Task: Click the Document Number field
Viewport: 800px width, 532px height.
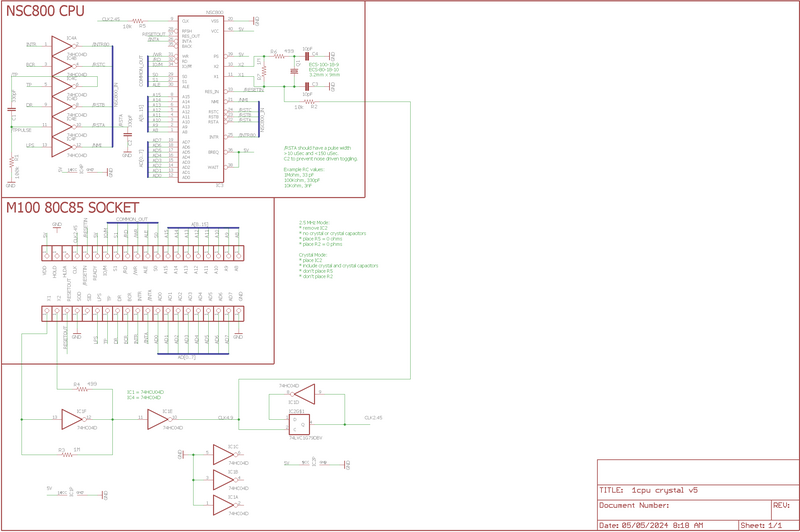Action: (x=634, y=505)
